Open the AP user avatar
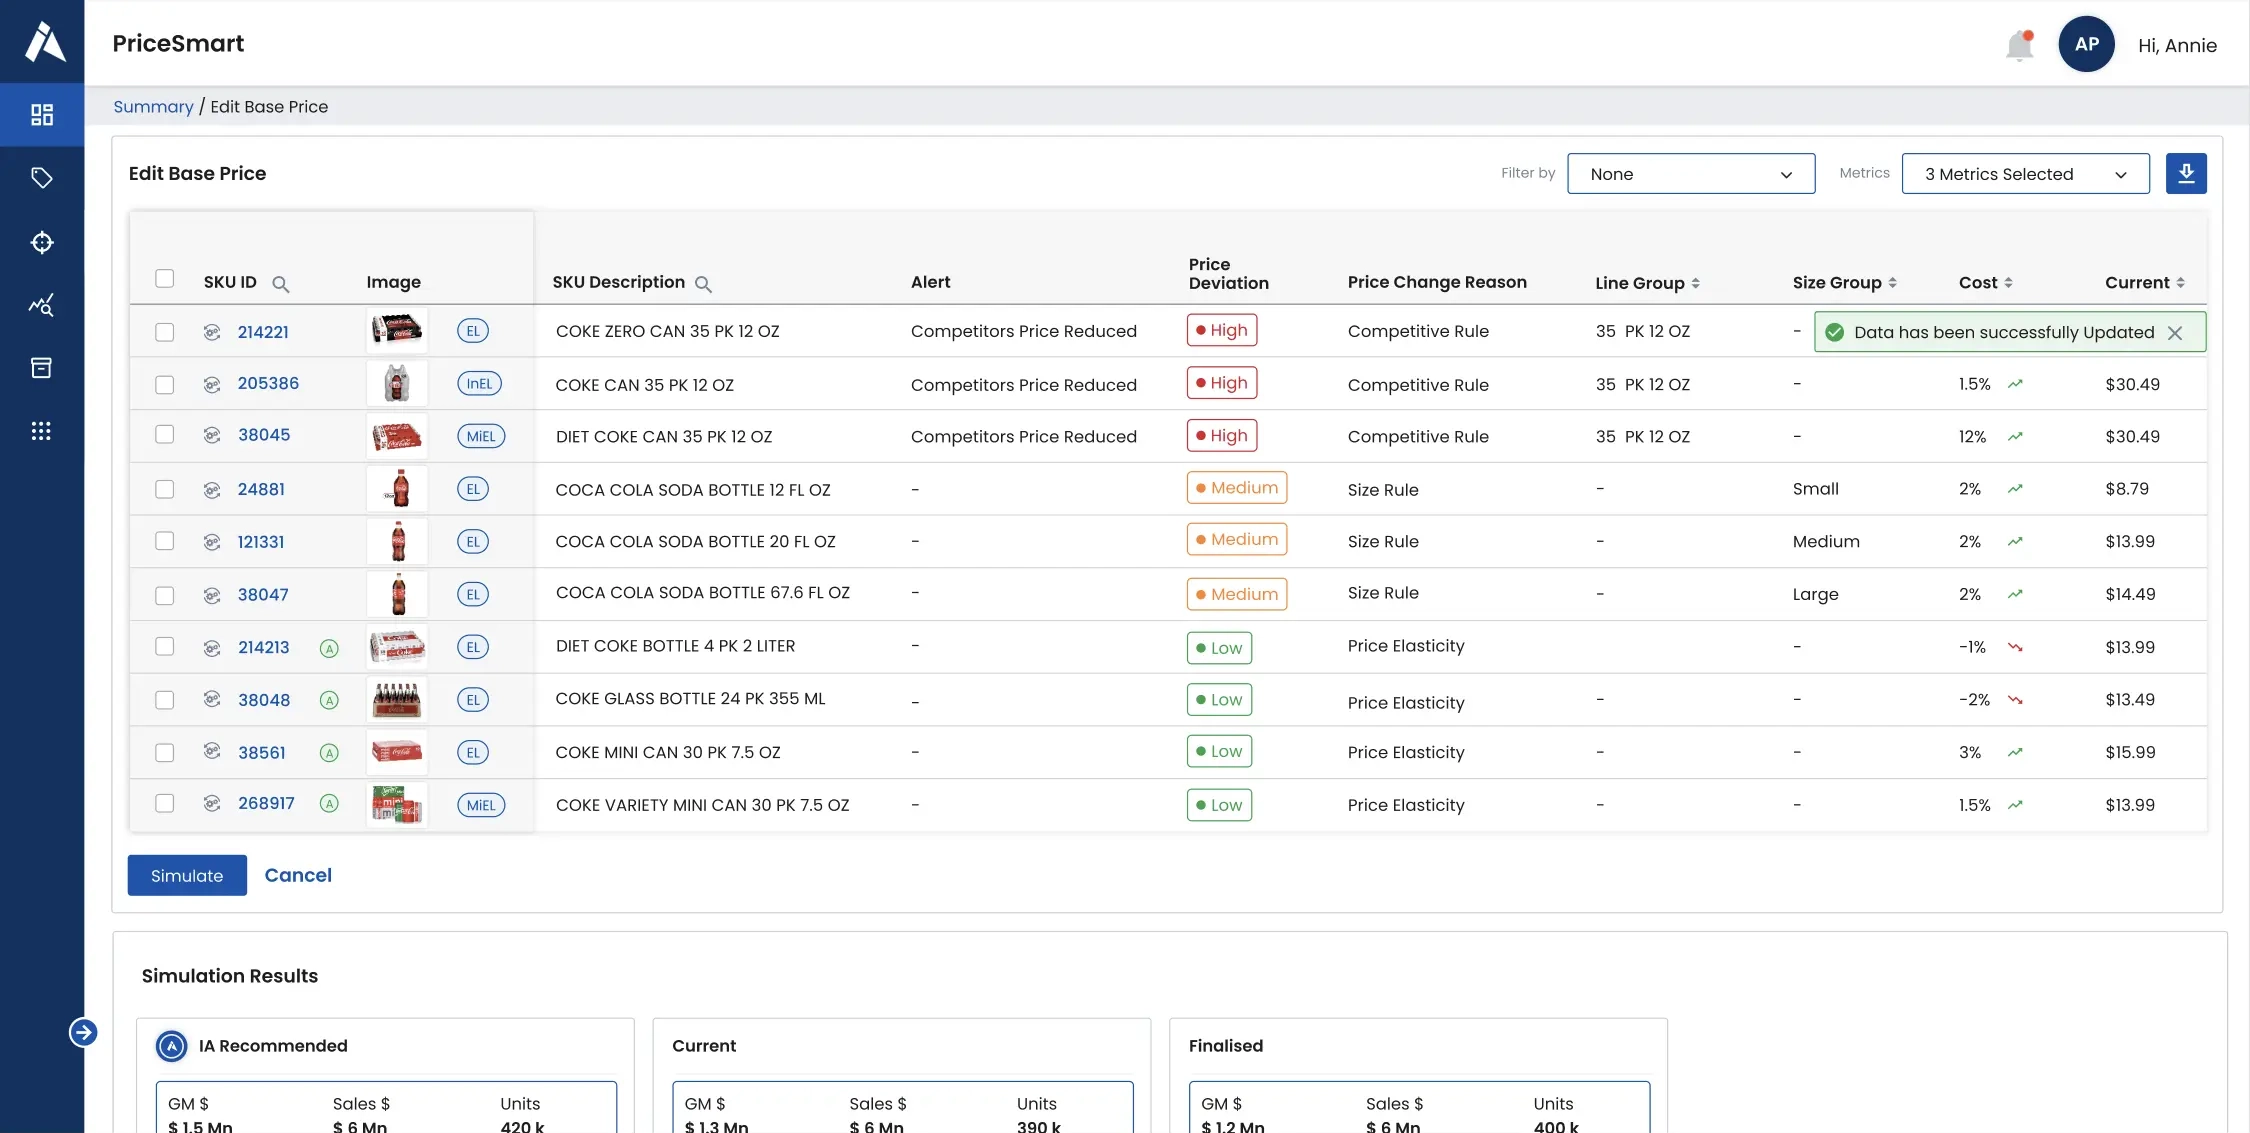 point(2086,44)
